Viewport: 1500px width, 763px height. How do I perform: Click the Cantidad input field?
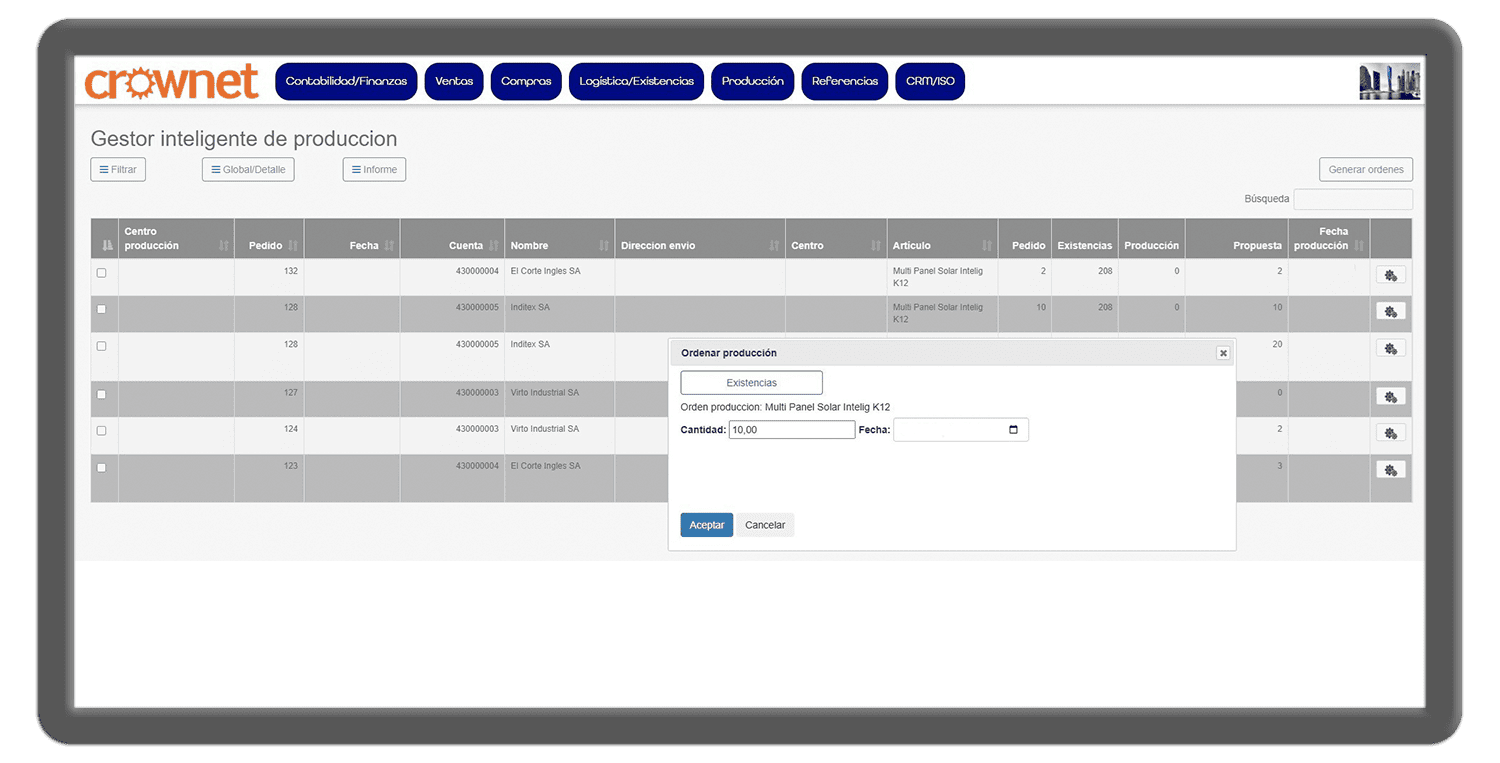coord(791,430)
